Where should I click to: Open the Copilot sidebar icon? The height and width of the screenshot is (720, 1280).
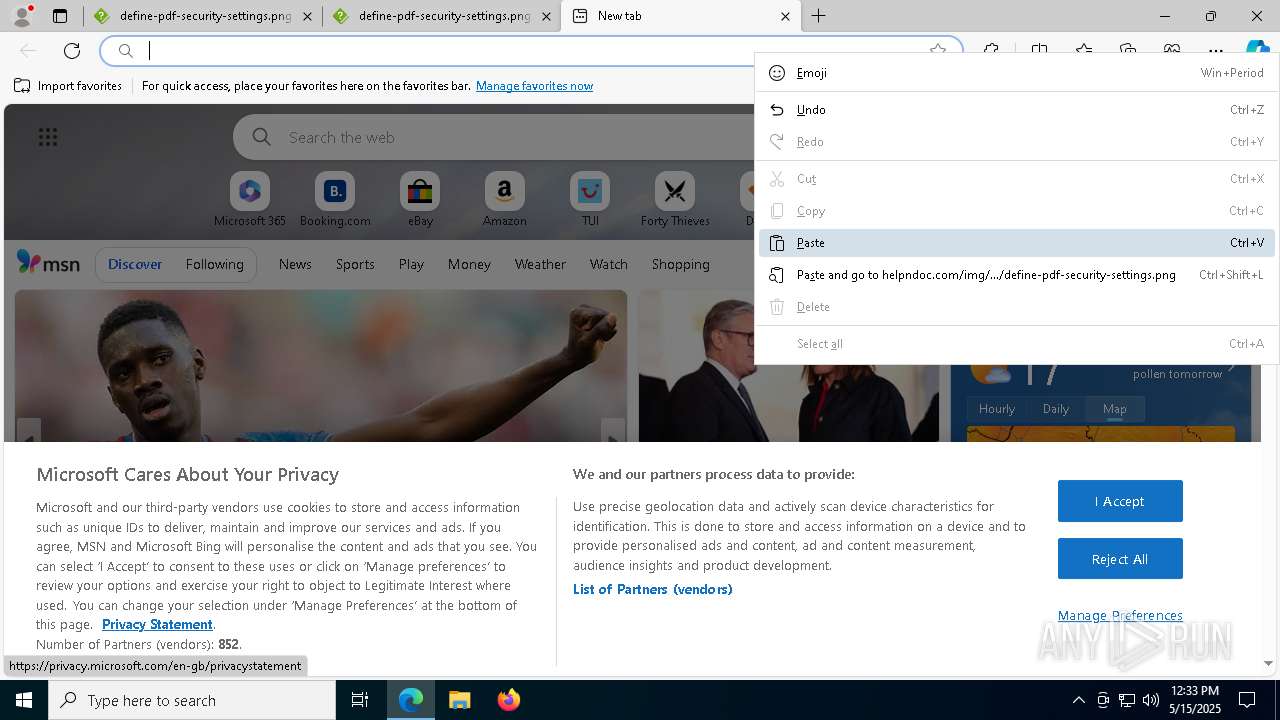(1257, 51)
